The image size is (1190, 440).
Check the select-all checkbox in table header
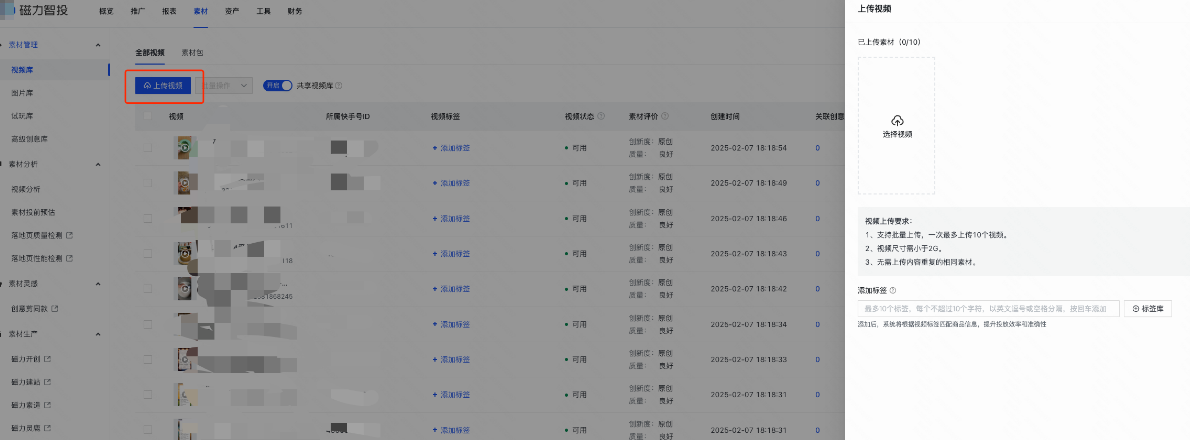coord(148,117)
